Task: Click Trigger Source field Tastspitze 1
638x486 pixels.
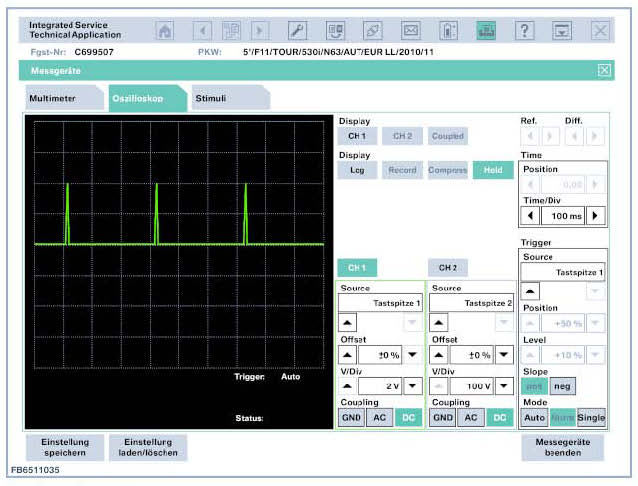Action: click(563, 272)
